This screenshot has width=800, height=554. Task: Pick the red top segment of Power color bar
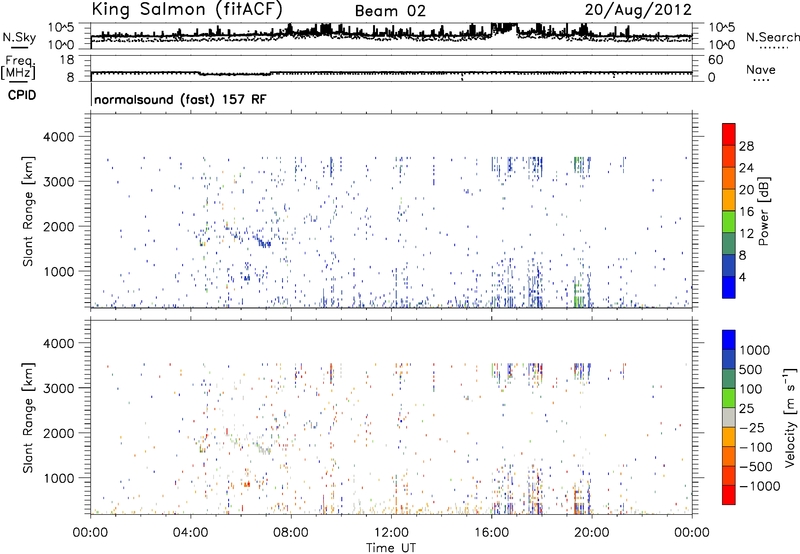click(x=729, y=134)
